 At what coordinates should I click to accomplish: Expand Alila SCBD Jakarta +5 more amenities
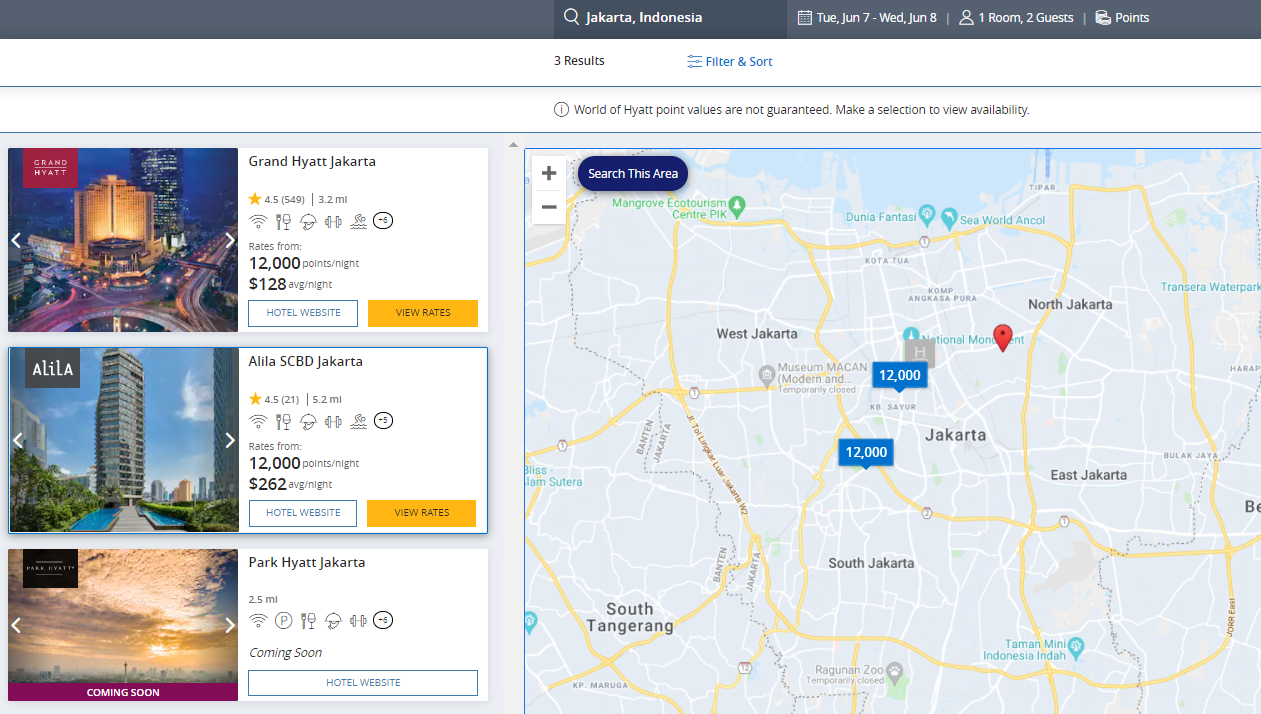coord(383,421)
